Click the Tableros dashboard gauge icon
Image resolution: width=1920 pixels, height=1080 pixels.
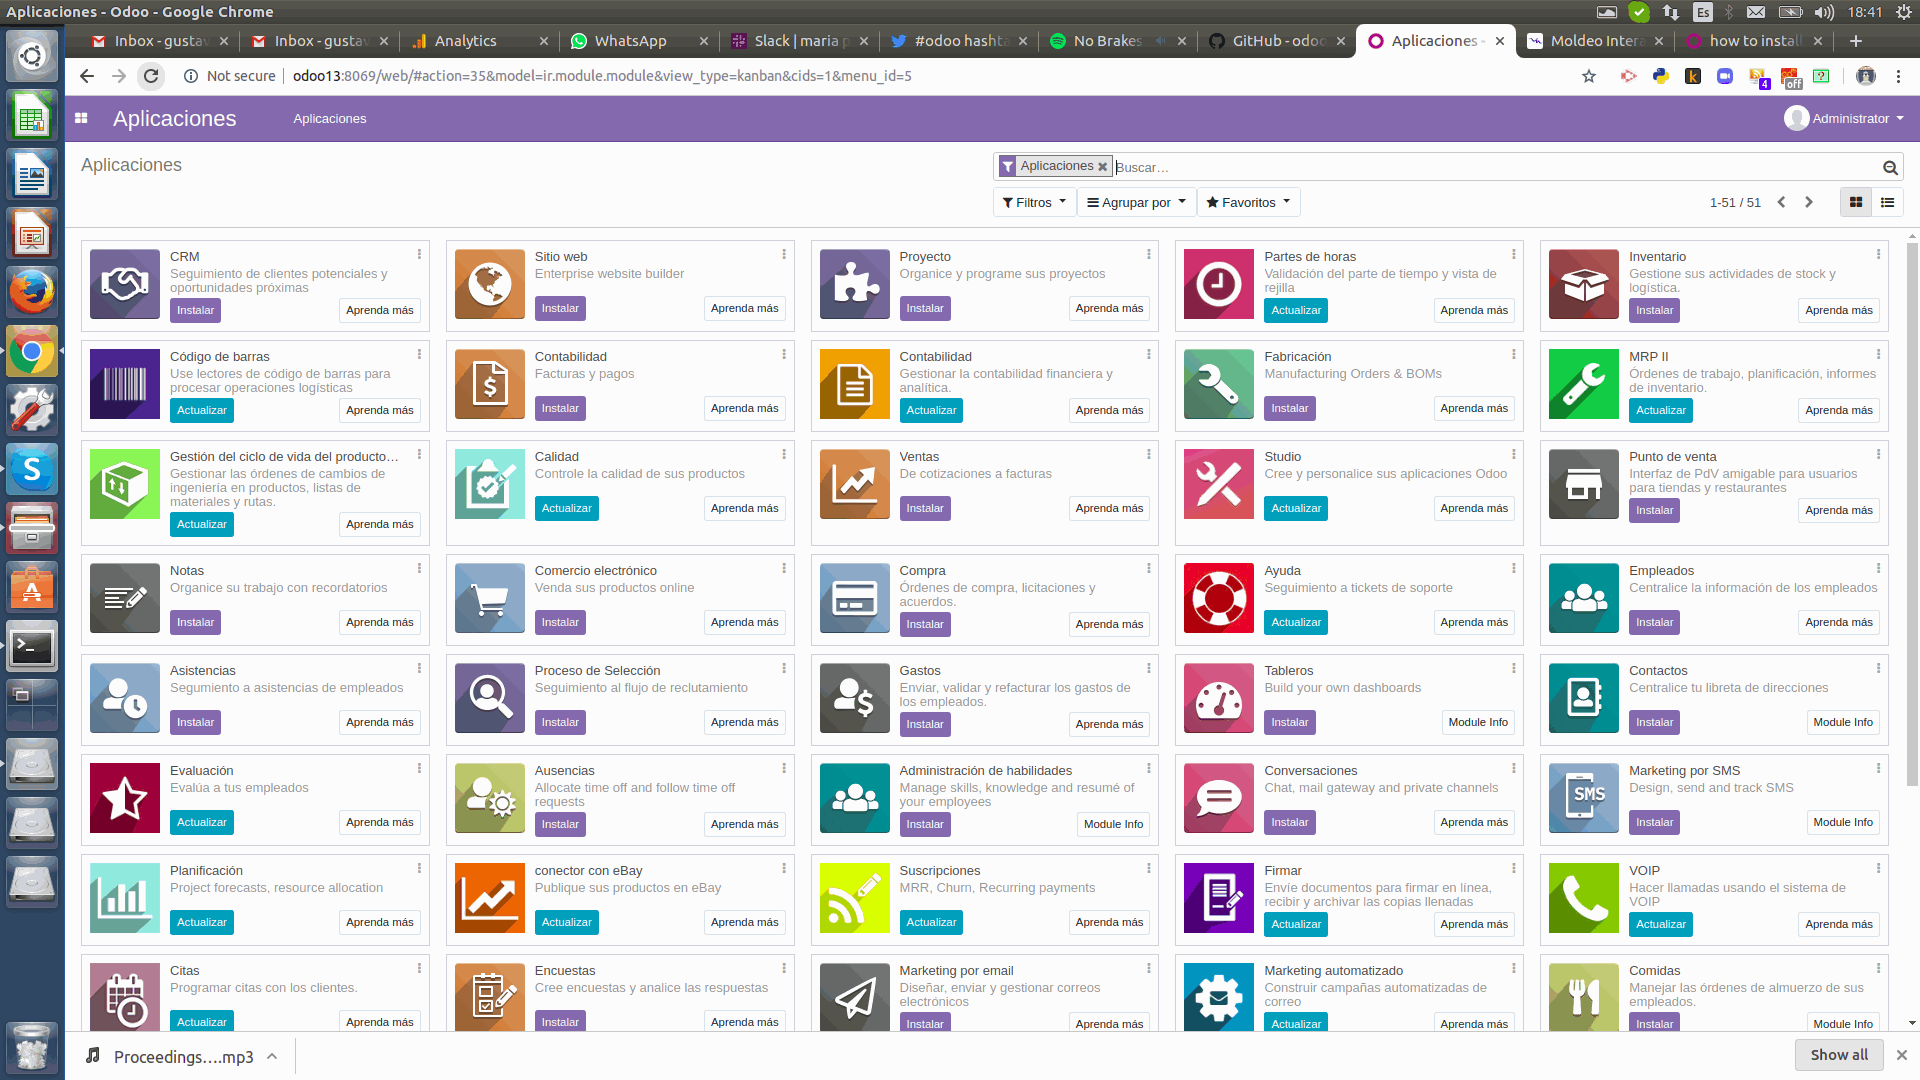[x=1219, y=698]
